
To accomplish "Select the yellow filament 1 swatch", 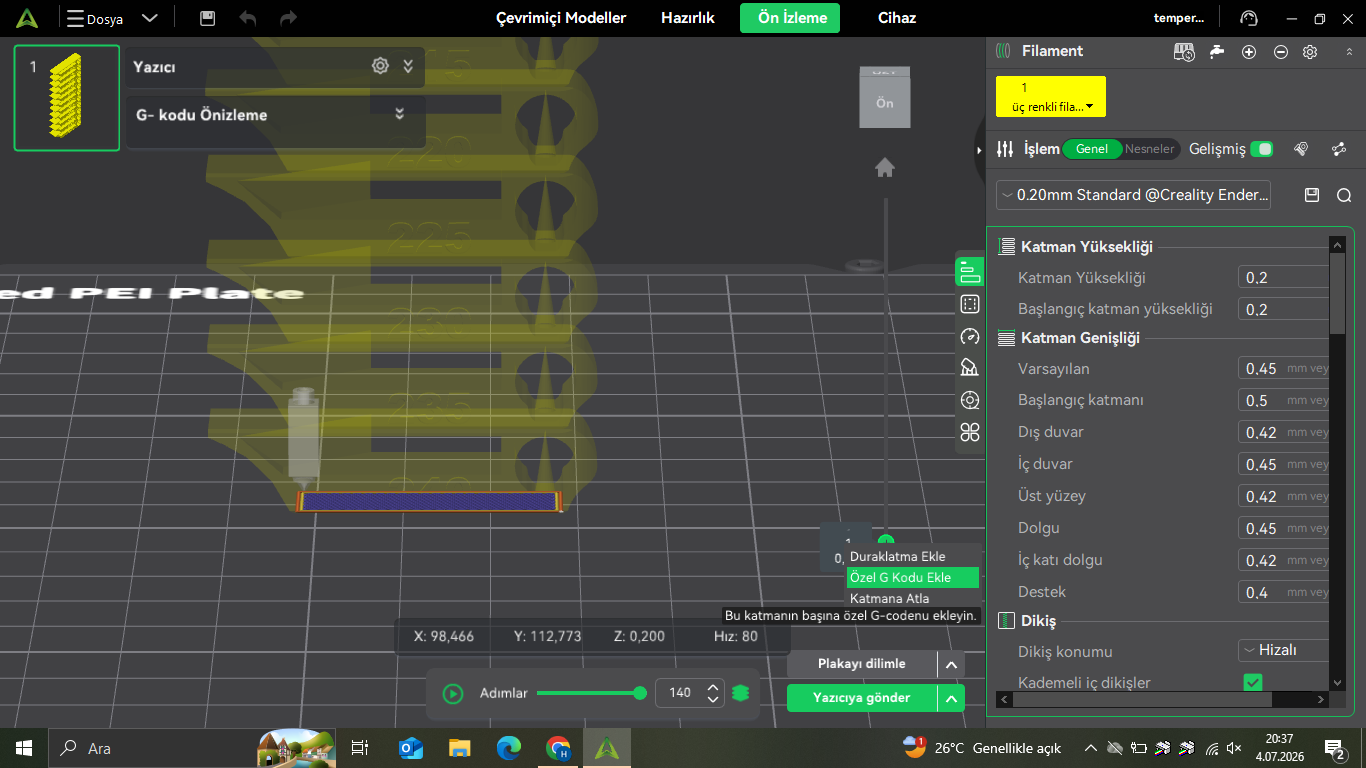I will tap(1051, 97).
